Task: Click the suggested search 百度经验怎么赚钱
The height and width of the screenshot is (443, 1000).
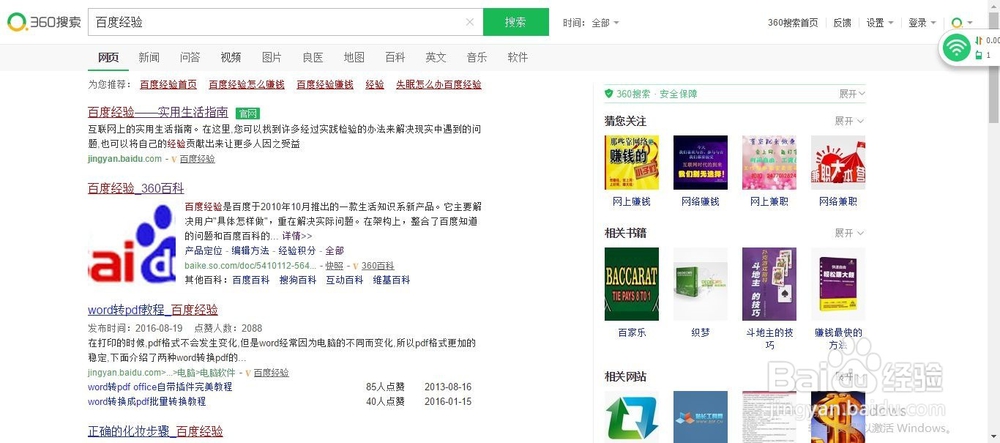Action: click(247, 84)
